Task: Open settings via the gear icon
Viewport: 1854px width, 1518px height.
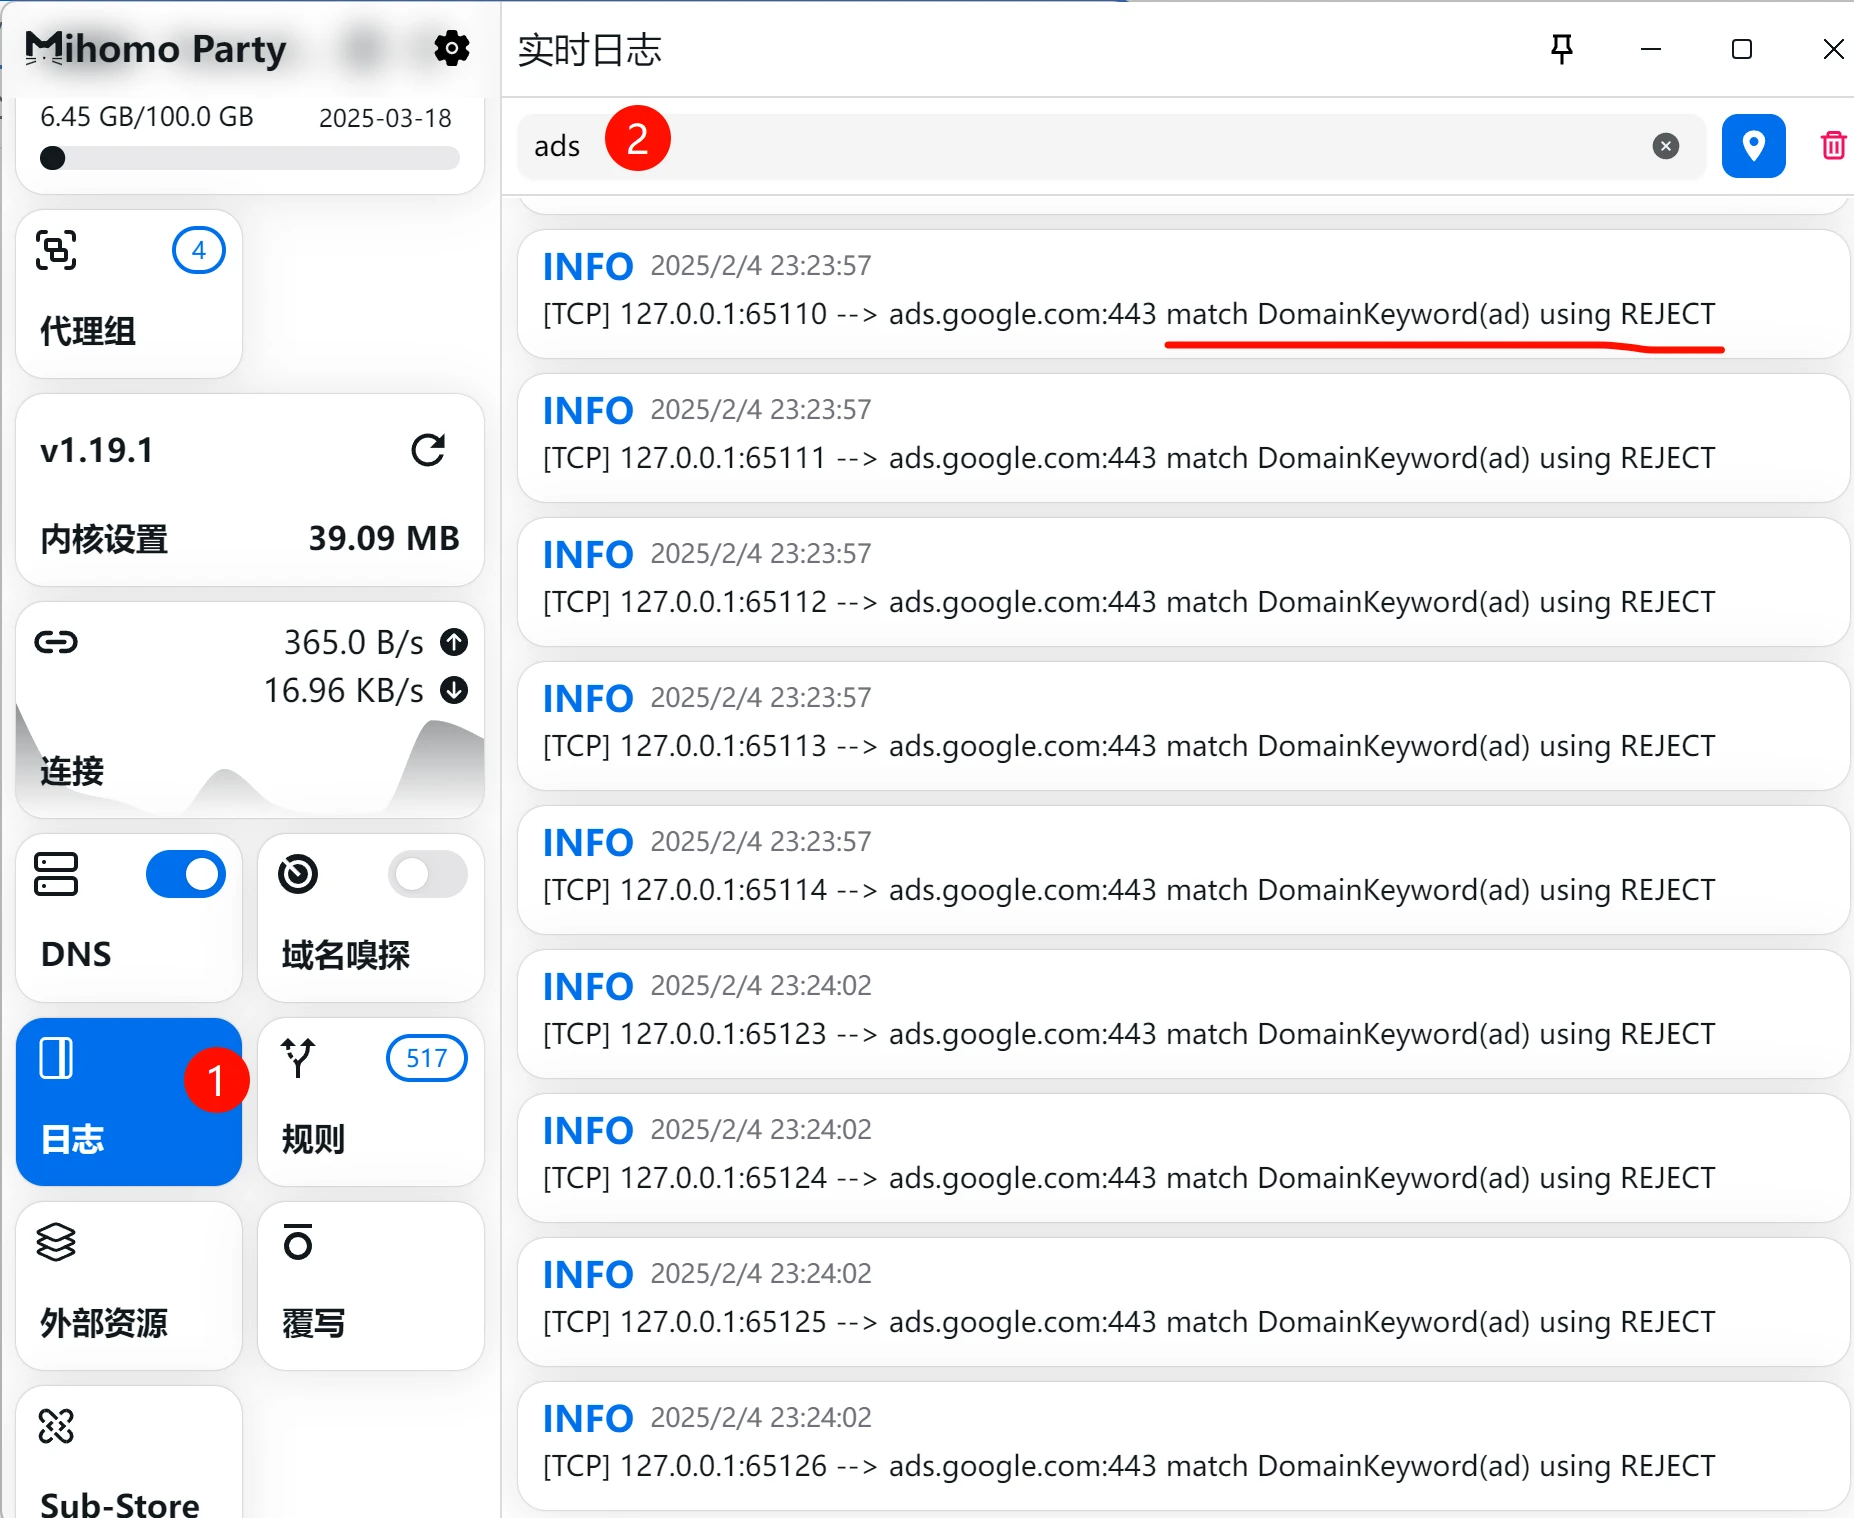Action: [452, 48]
